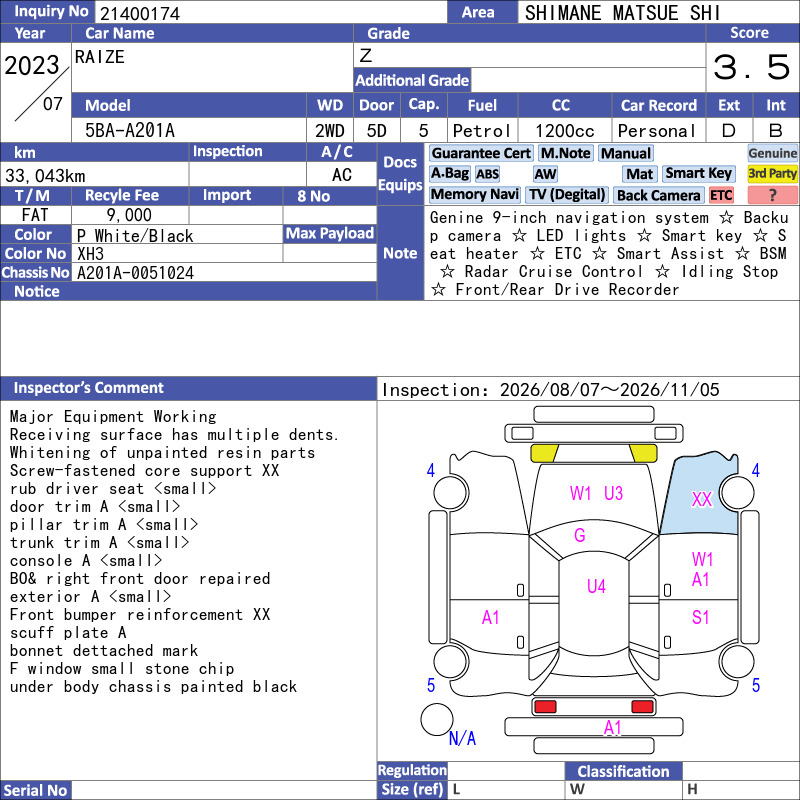800x800 pixels.
Task: Click the interior grade B
Action: click(x=776, y=131)
